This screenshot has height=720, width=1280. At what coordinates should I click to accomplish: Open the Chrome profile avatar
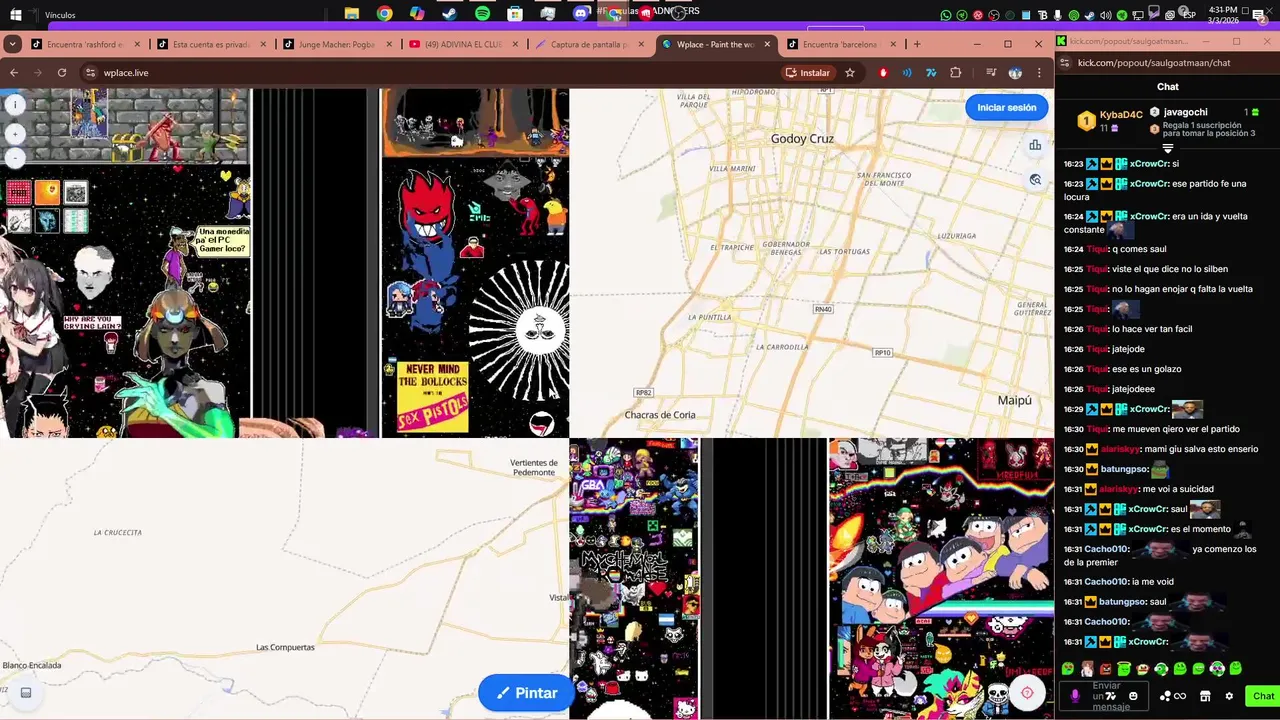coord(1015,73)
